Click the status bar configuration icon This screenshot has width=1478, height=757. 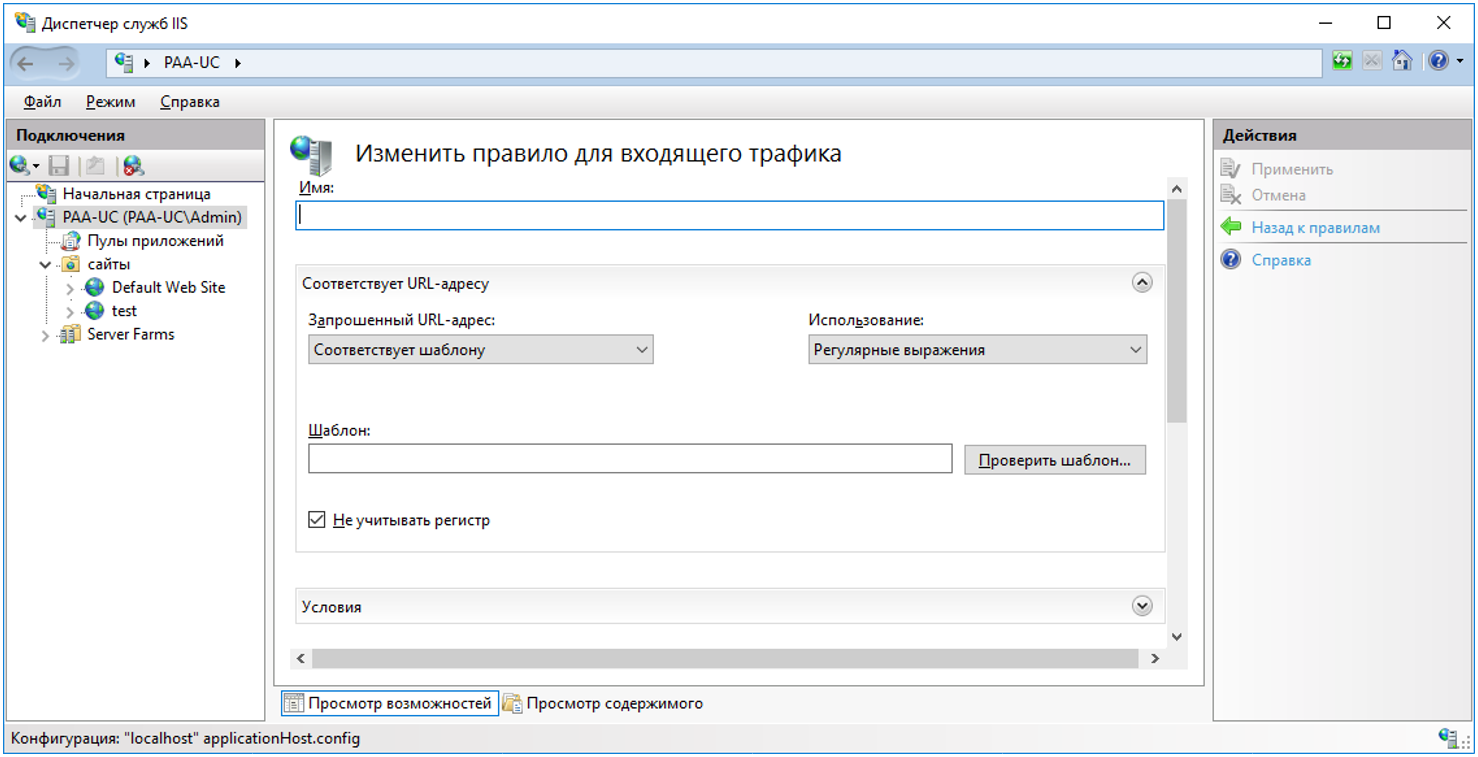(x=1448, y=738)
